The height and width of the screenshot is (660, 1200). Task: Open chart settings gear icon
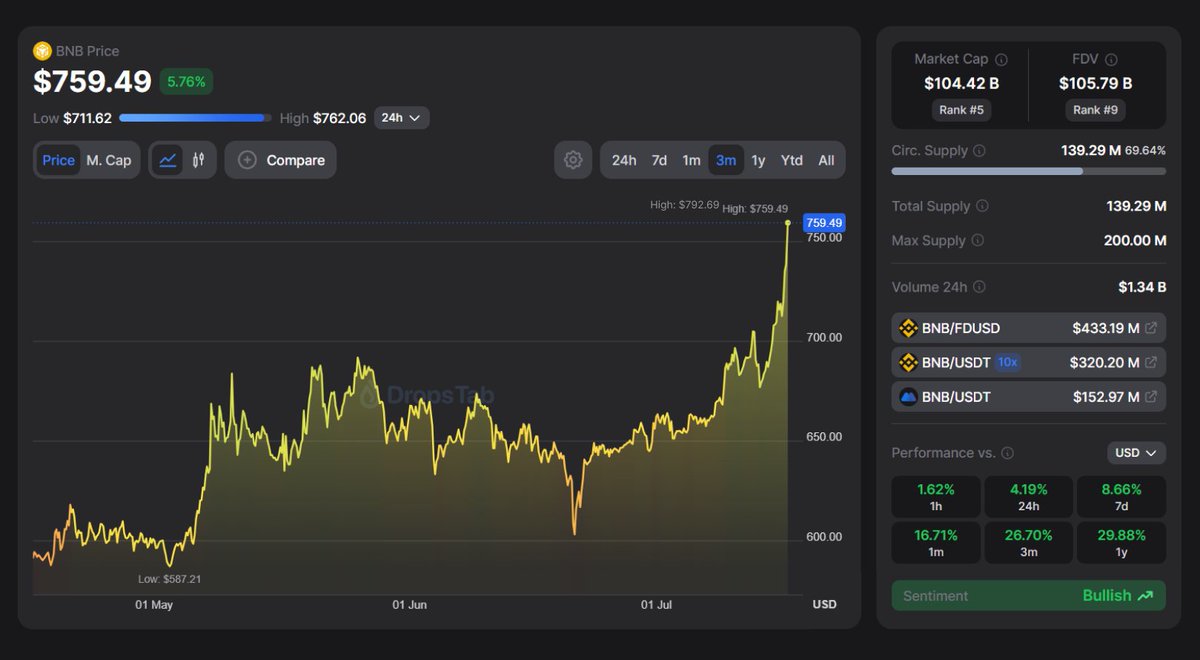pos(573,160)
